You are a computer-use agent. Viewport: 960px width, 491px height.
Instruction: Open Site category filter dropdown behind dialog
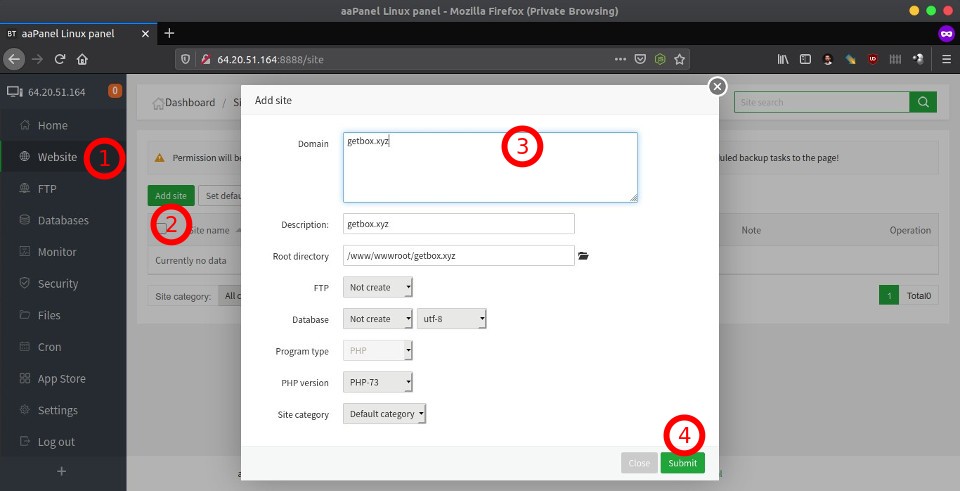pos(230,296)
